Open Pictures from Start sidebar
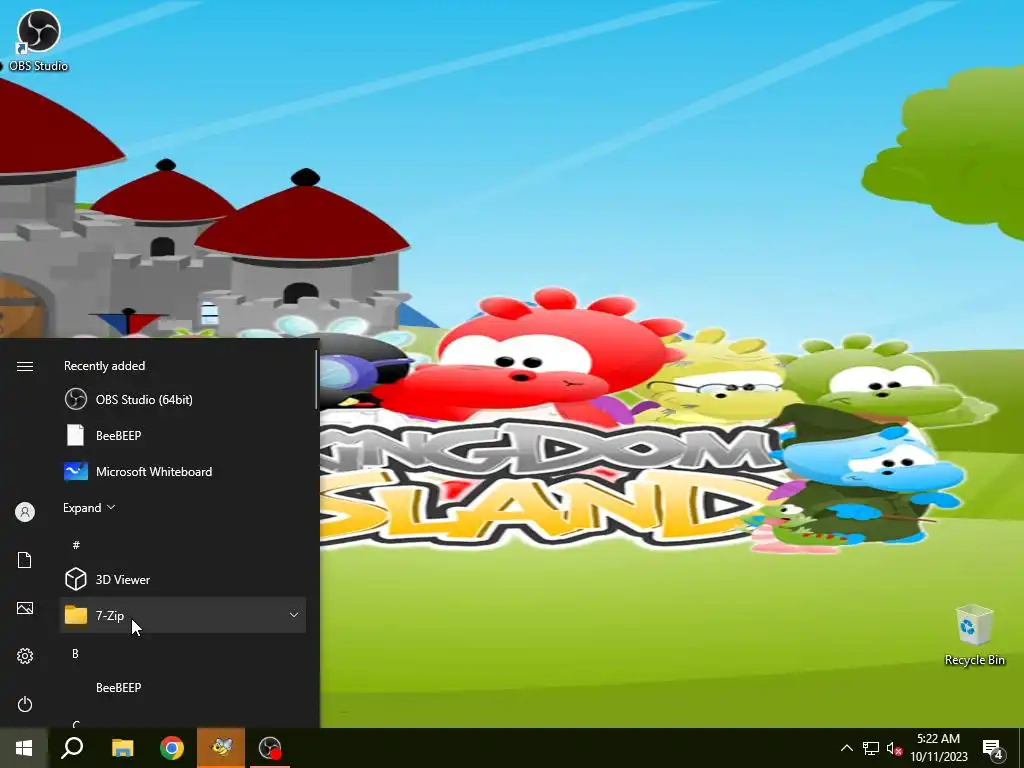1024x768 pixels. (25, 608)
